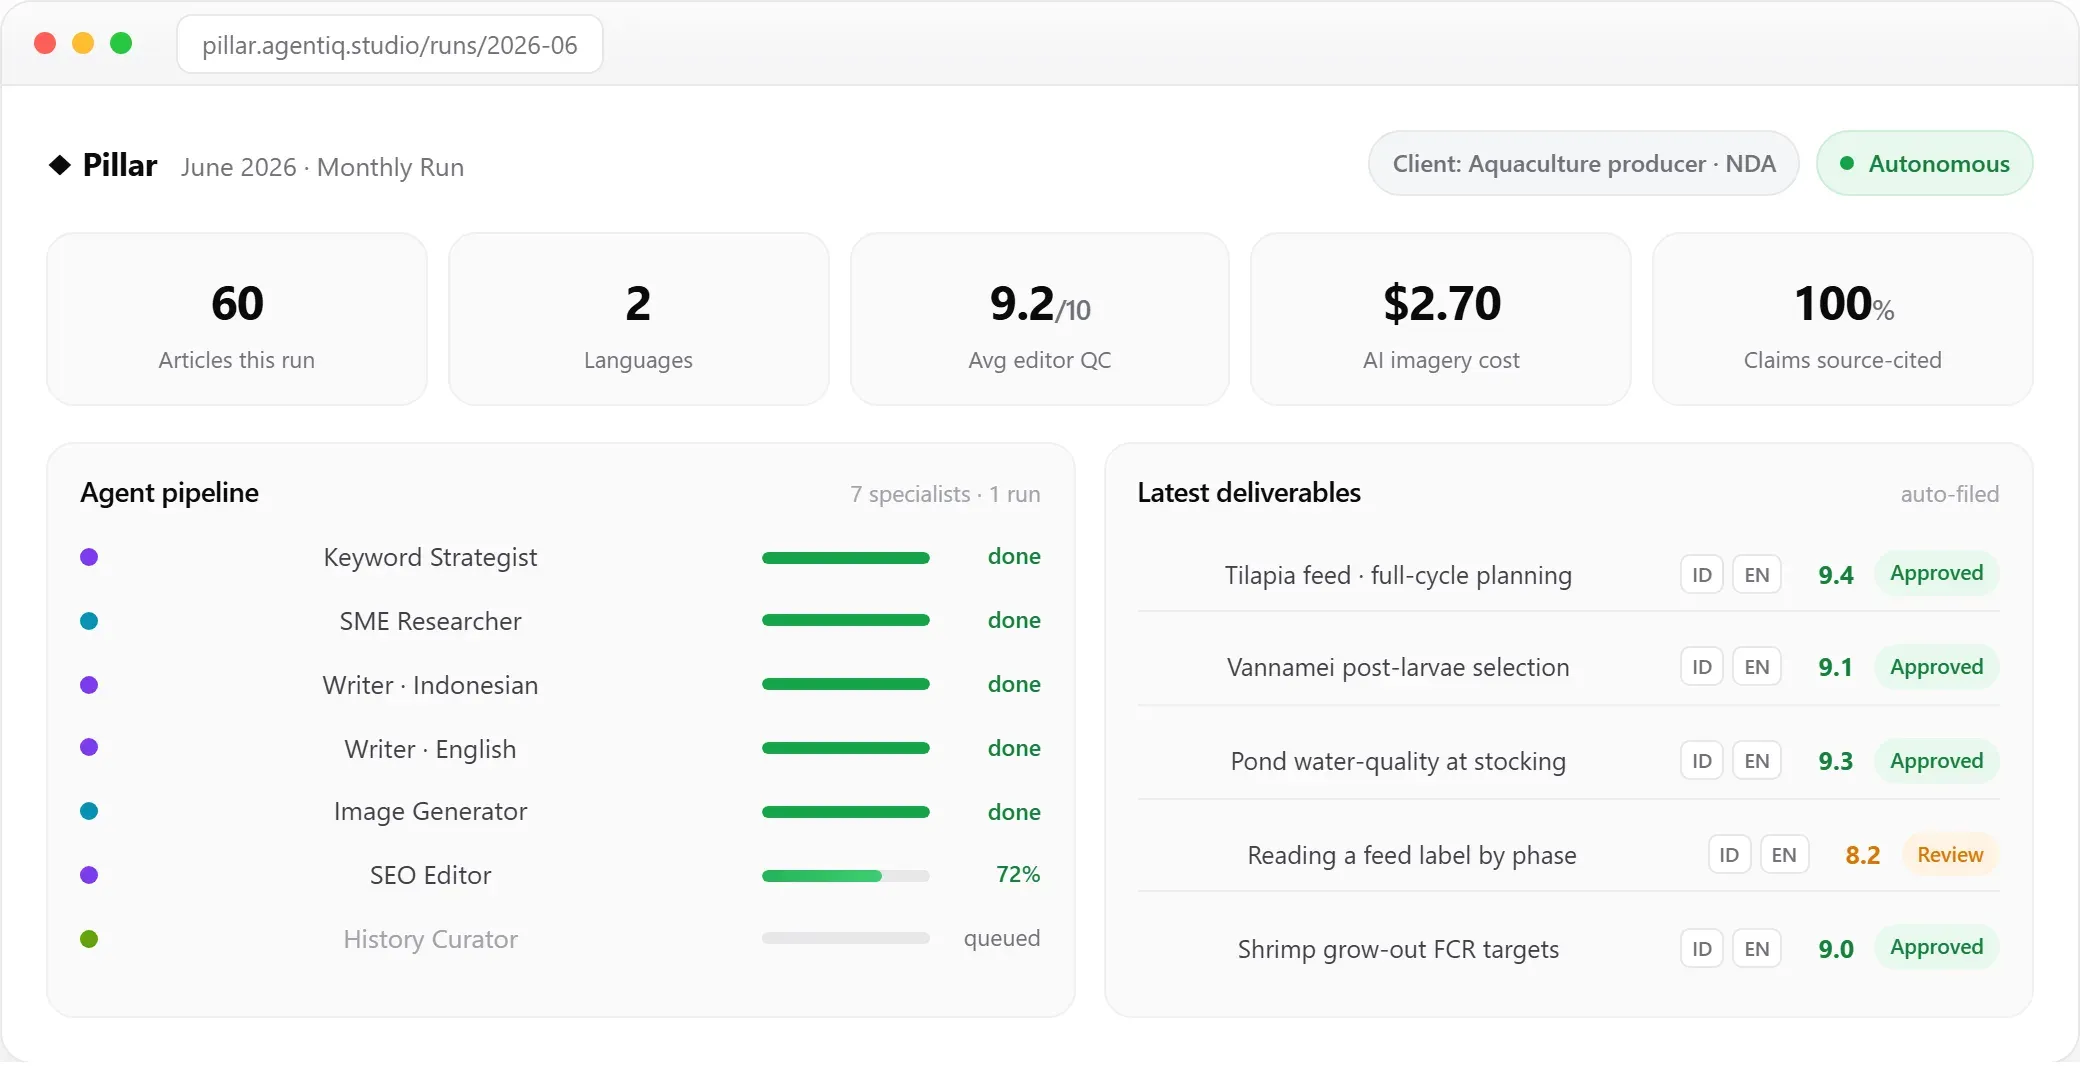Open the Claims source-cited card

coord(1843,319)
